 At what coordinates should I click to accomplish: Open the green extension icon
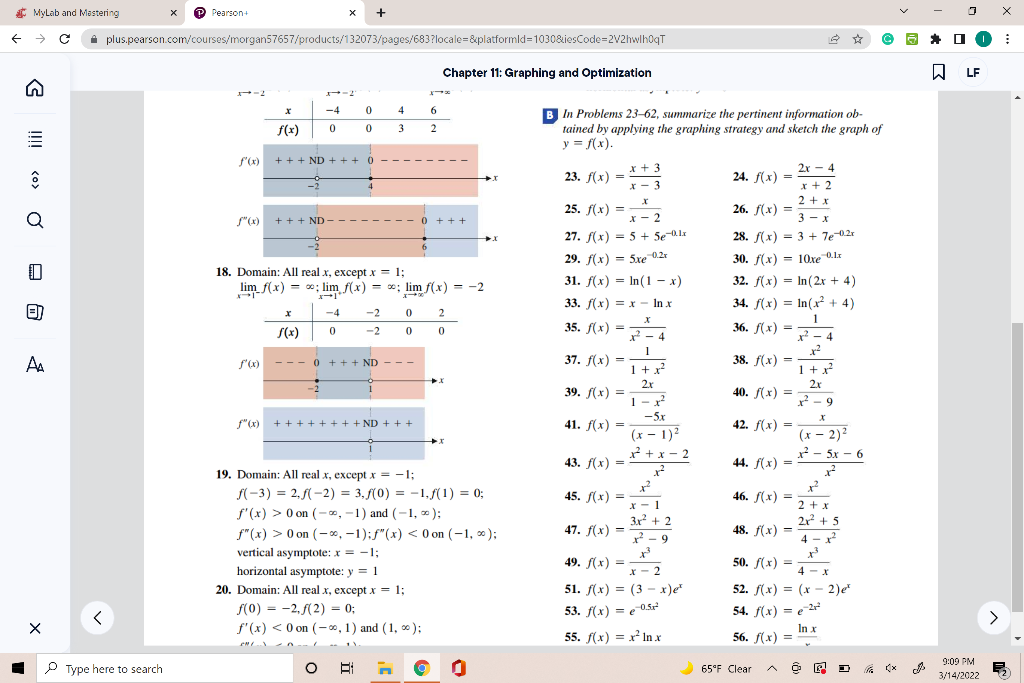tap(912, 39)
